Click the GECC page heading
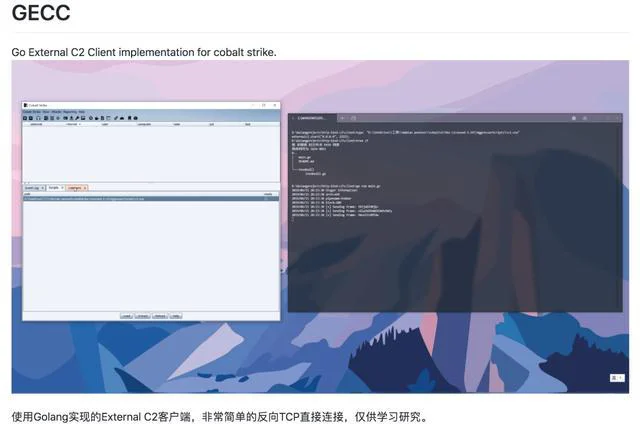The height and width of the screenshot is (424, 640). click(41, 12)
